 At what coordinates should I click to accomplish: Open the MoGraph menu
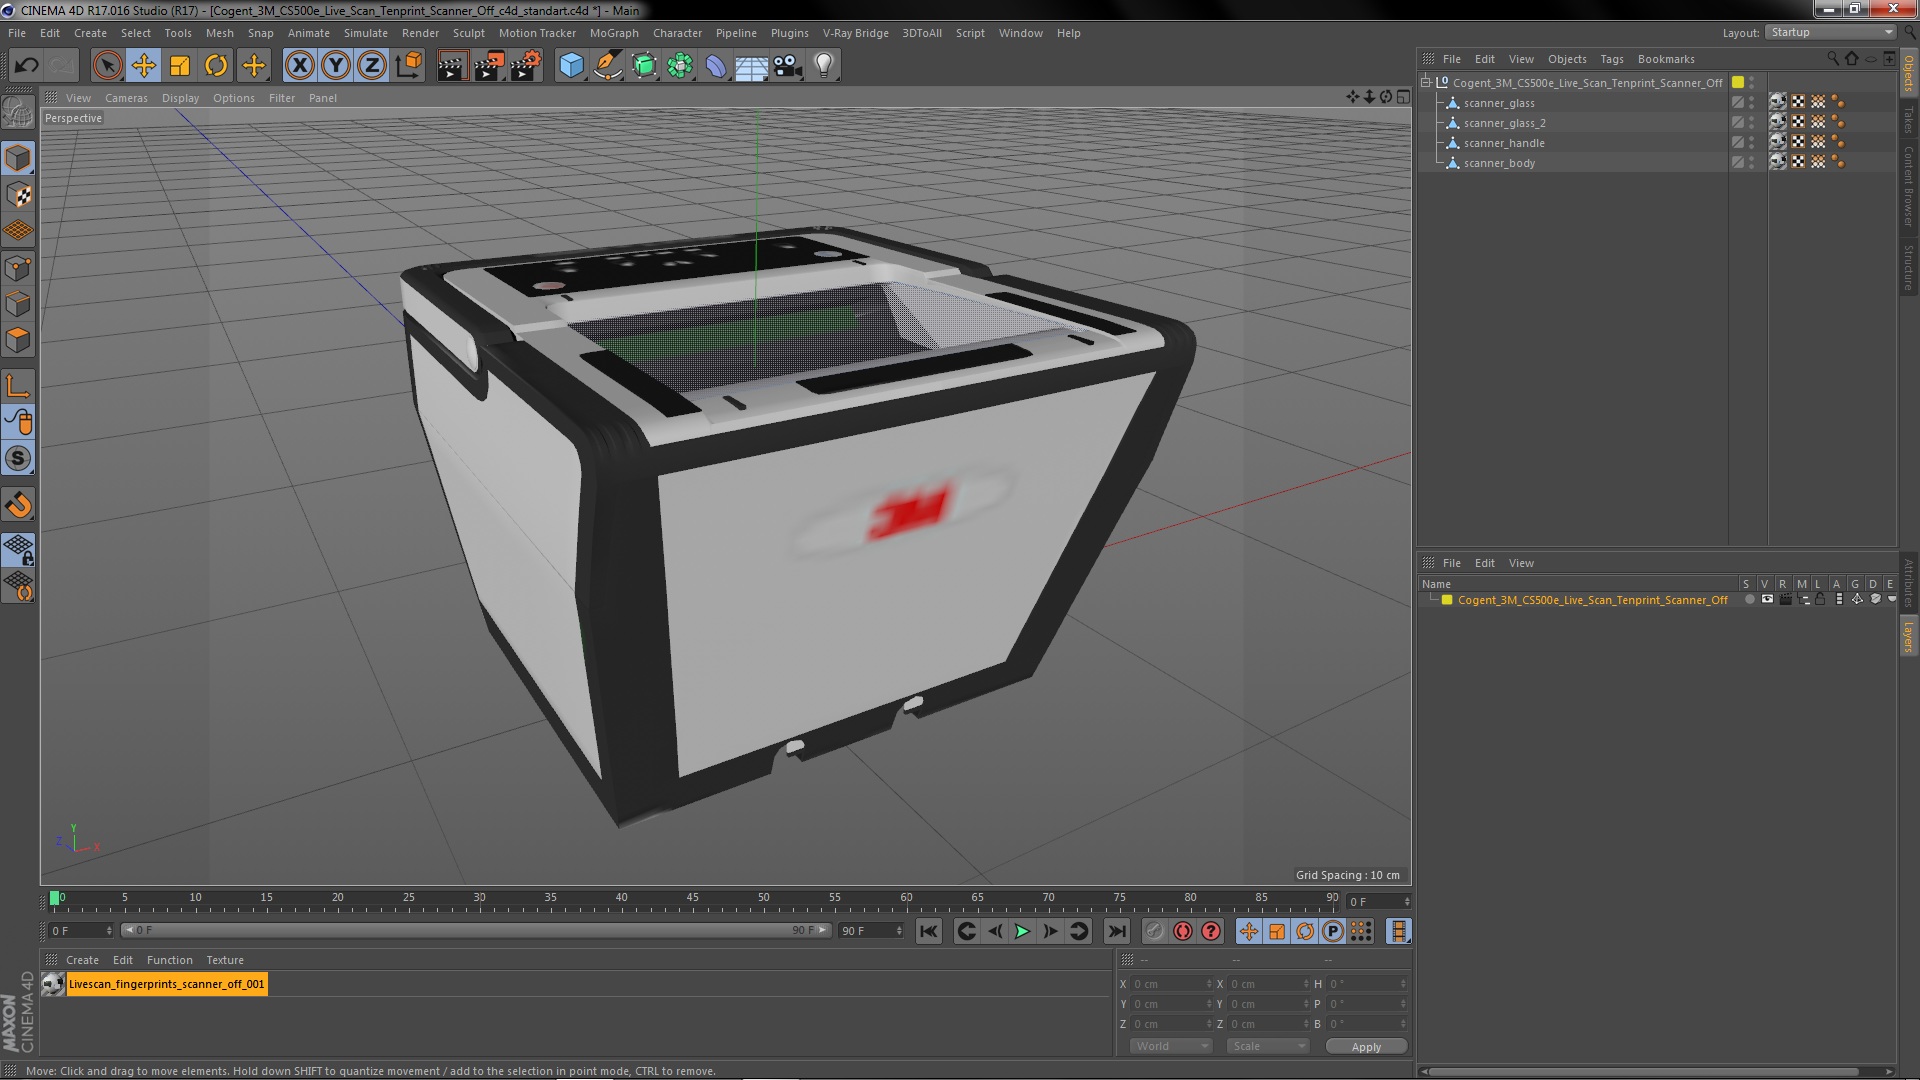click(x=613, y=33)
